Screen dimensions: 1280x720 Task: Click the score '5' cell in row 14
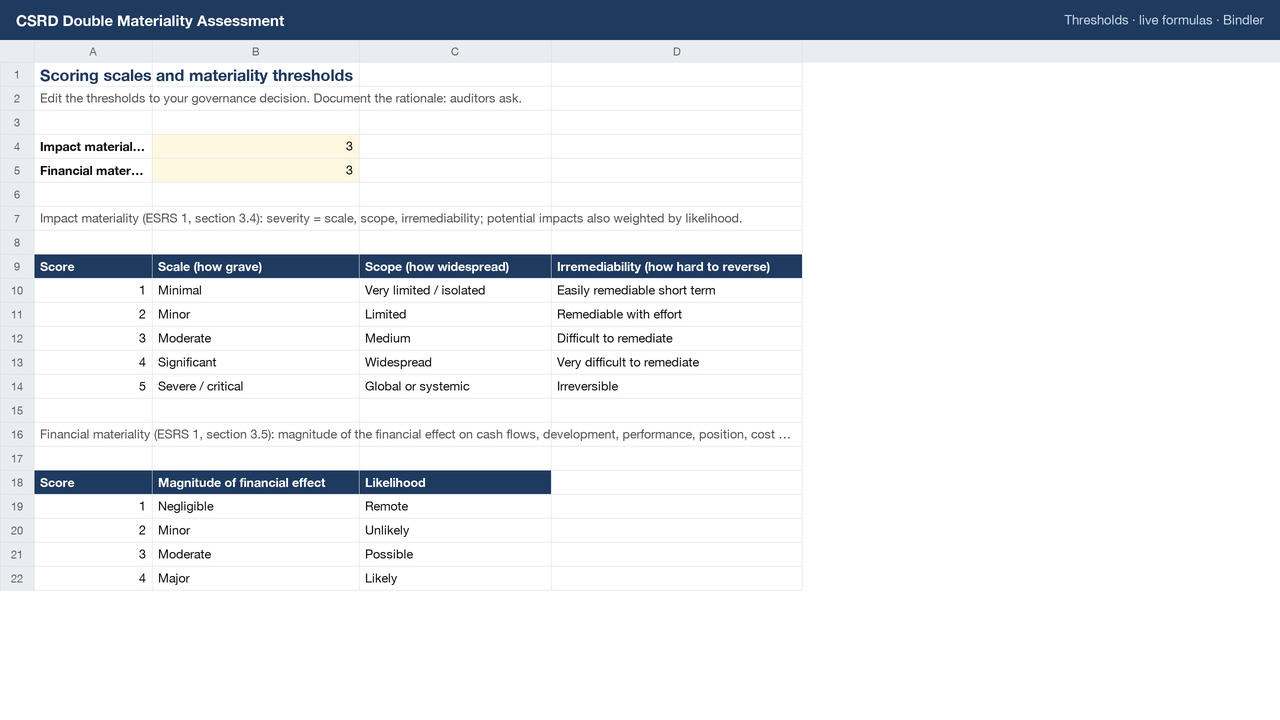(x=93, y=387)
